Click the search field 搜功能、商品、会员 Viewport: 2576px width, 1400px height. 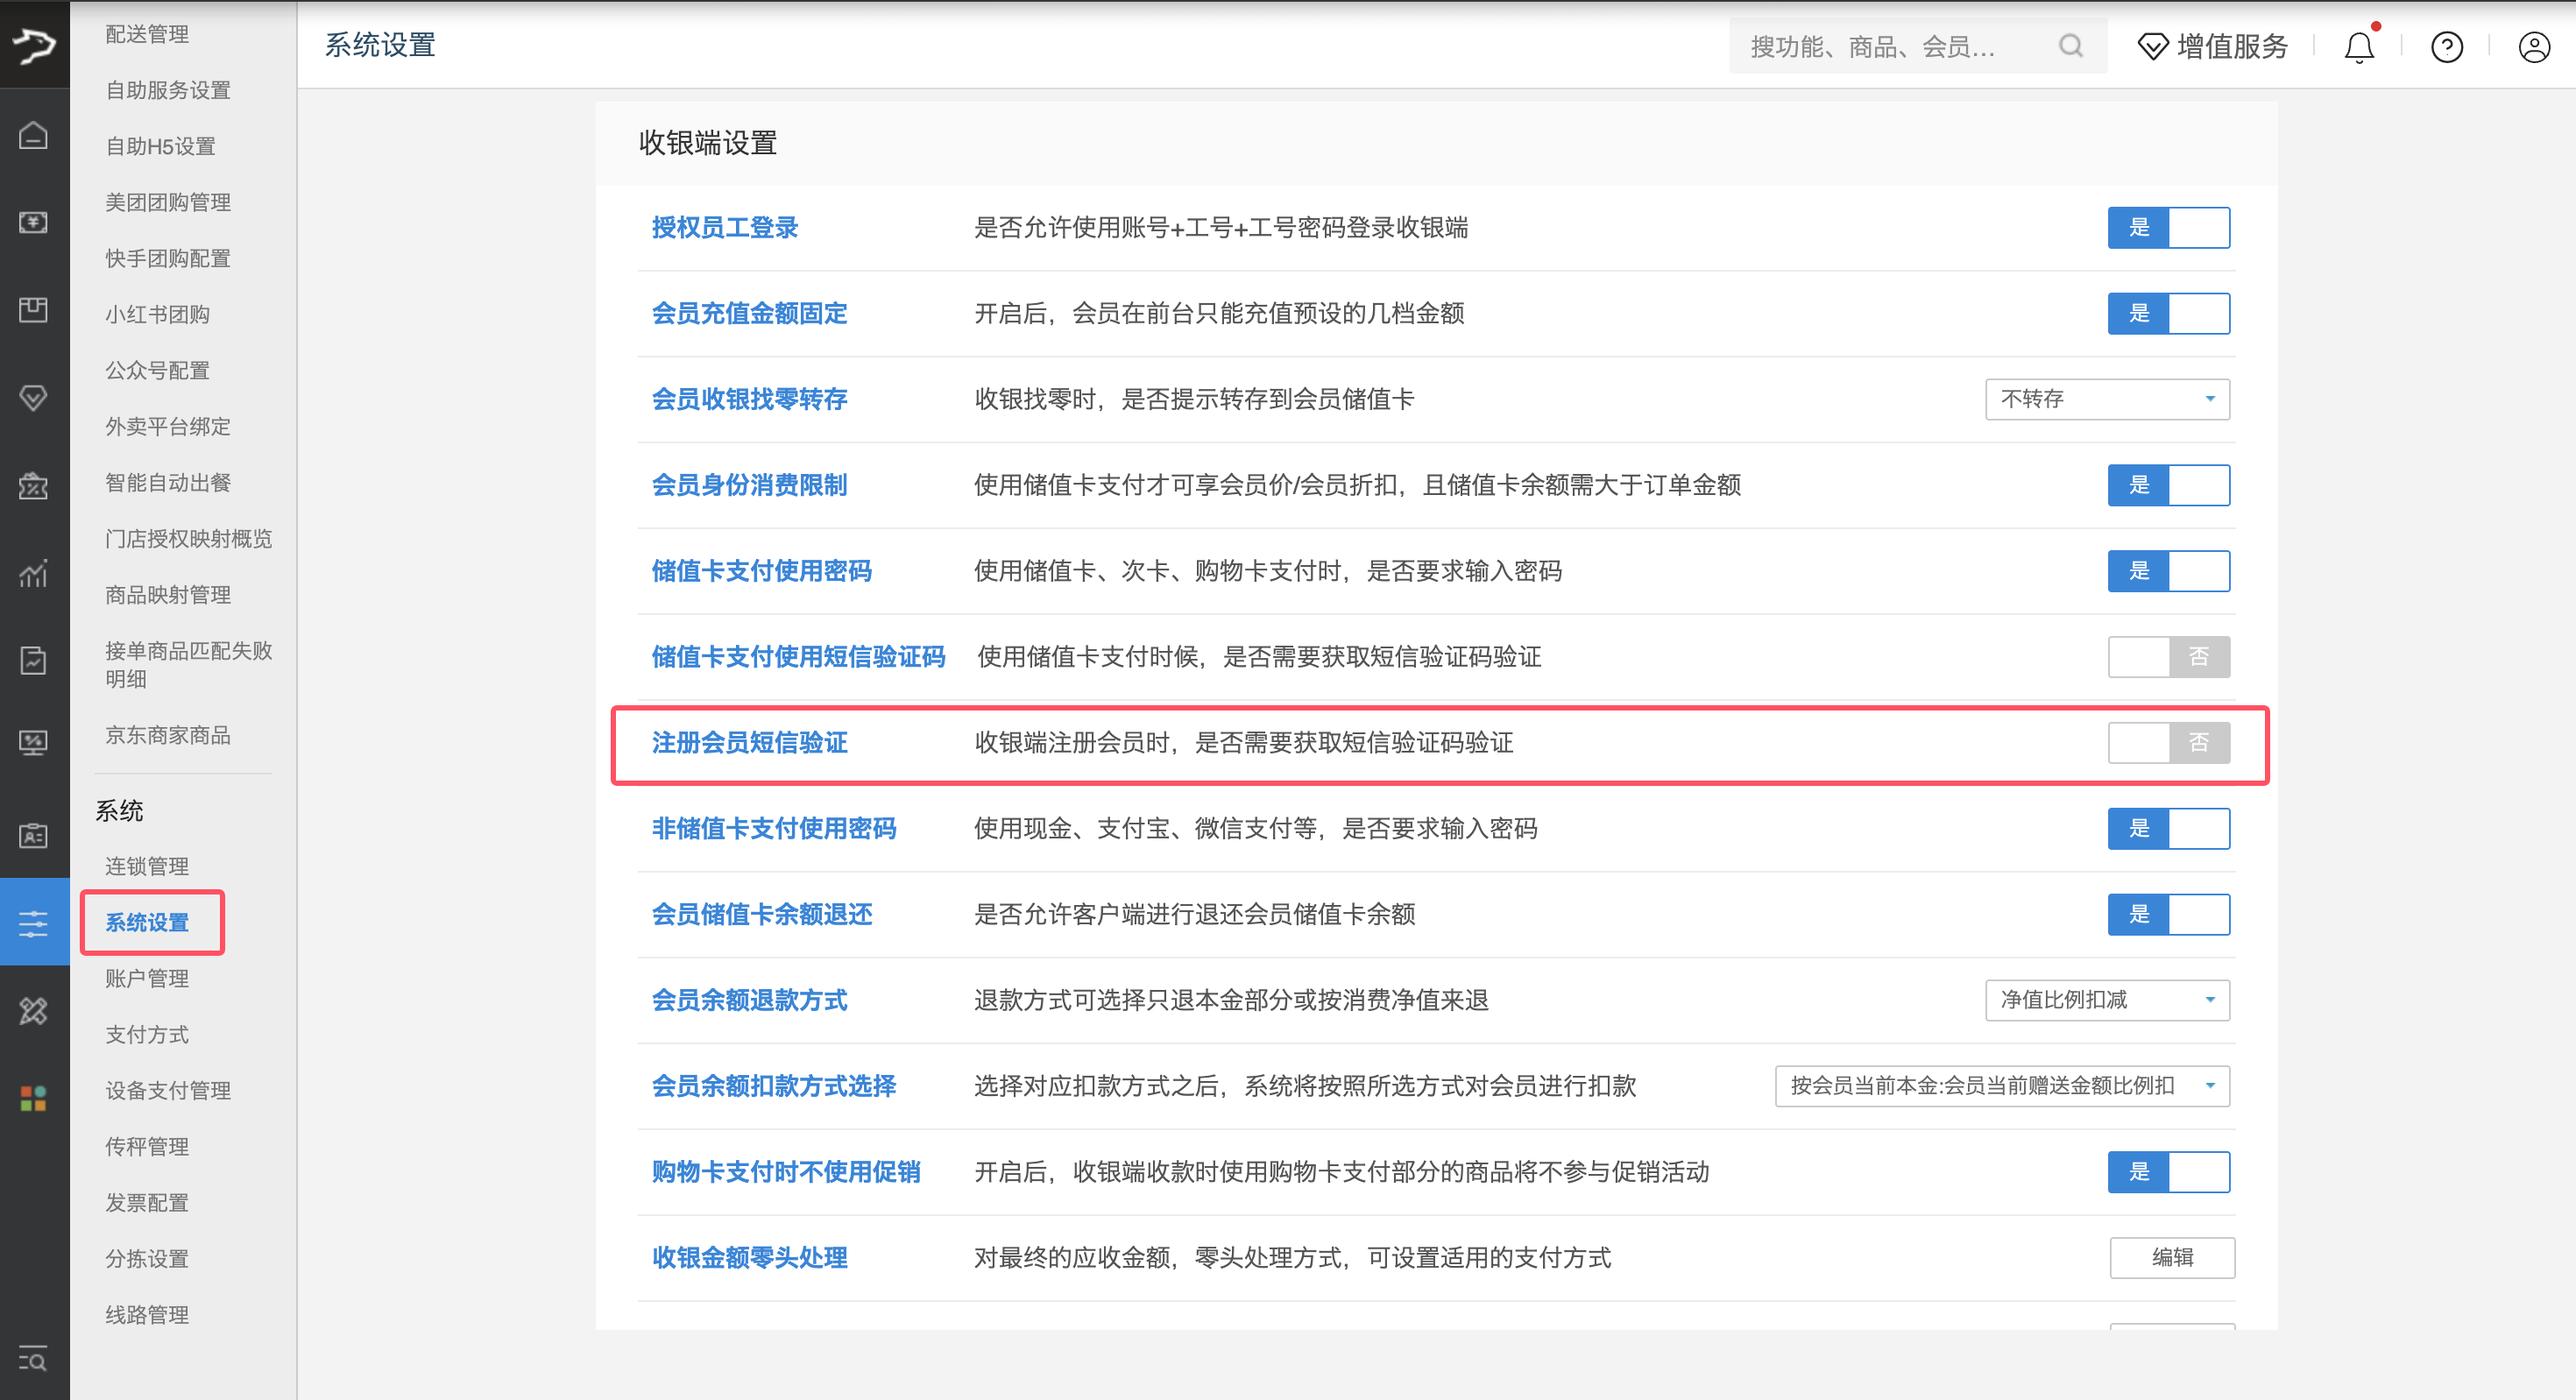pos(1918,46)
